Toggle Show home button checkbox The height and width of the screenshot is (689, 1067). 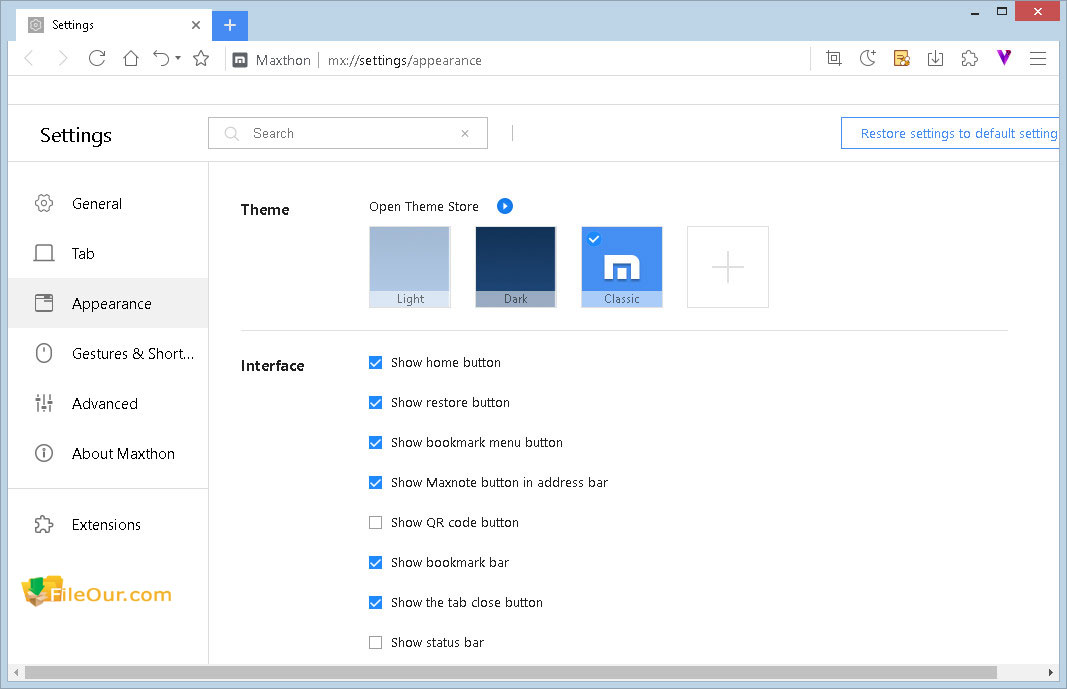[x=376, y=363]
